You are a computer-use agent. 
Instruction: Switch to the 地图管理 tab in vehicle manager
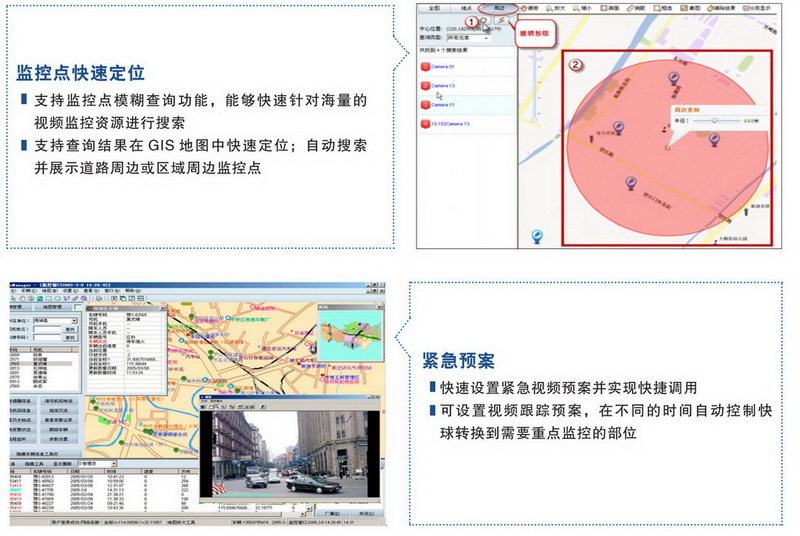(x=53, y=307)
